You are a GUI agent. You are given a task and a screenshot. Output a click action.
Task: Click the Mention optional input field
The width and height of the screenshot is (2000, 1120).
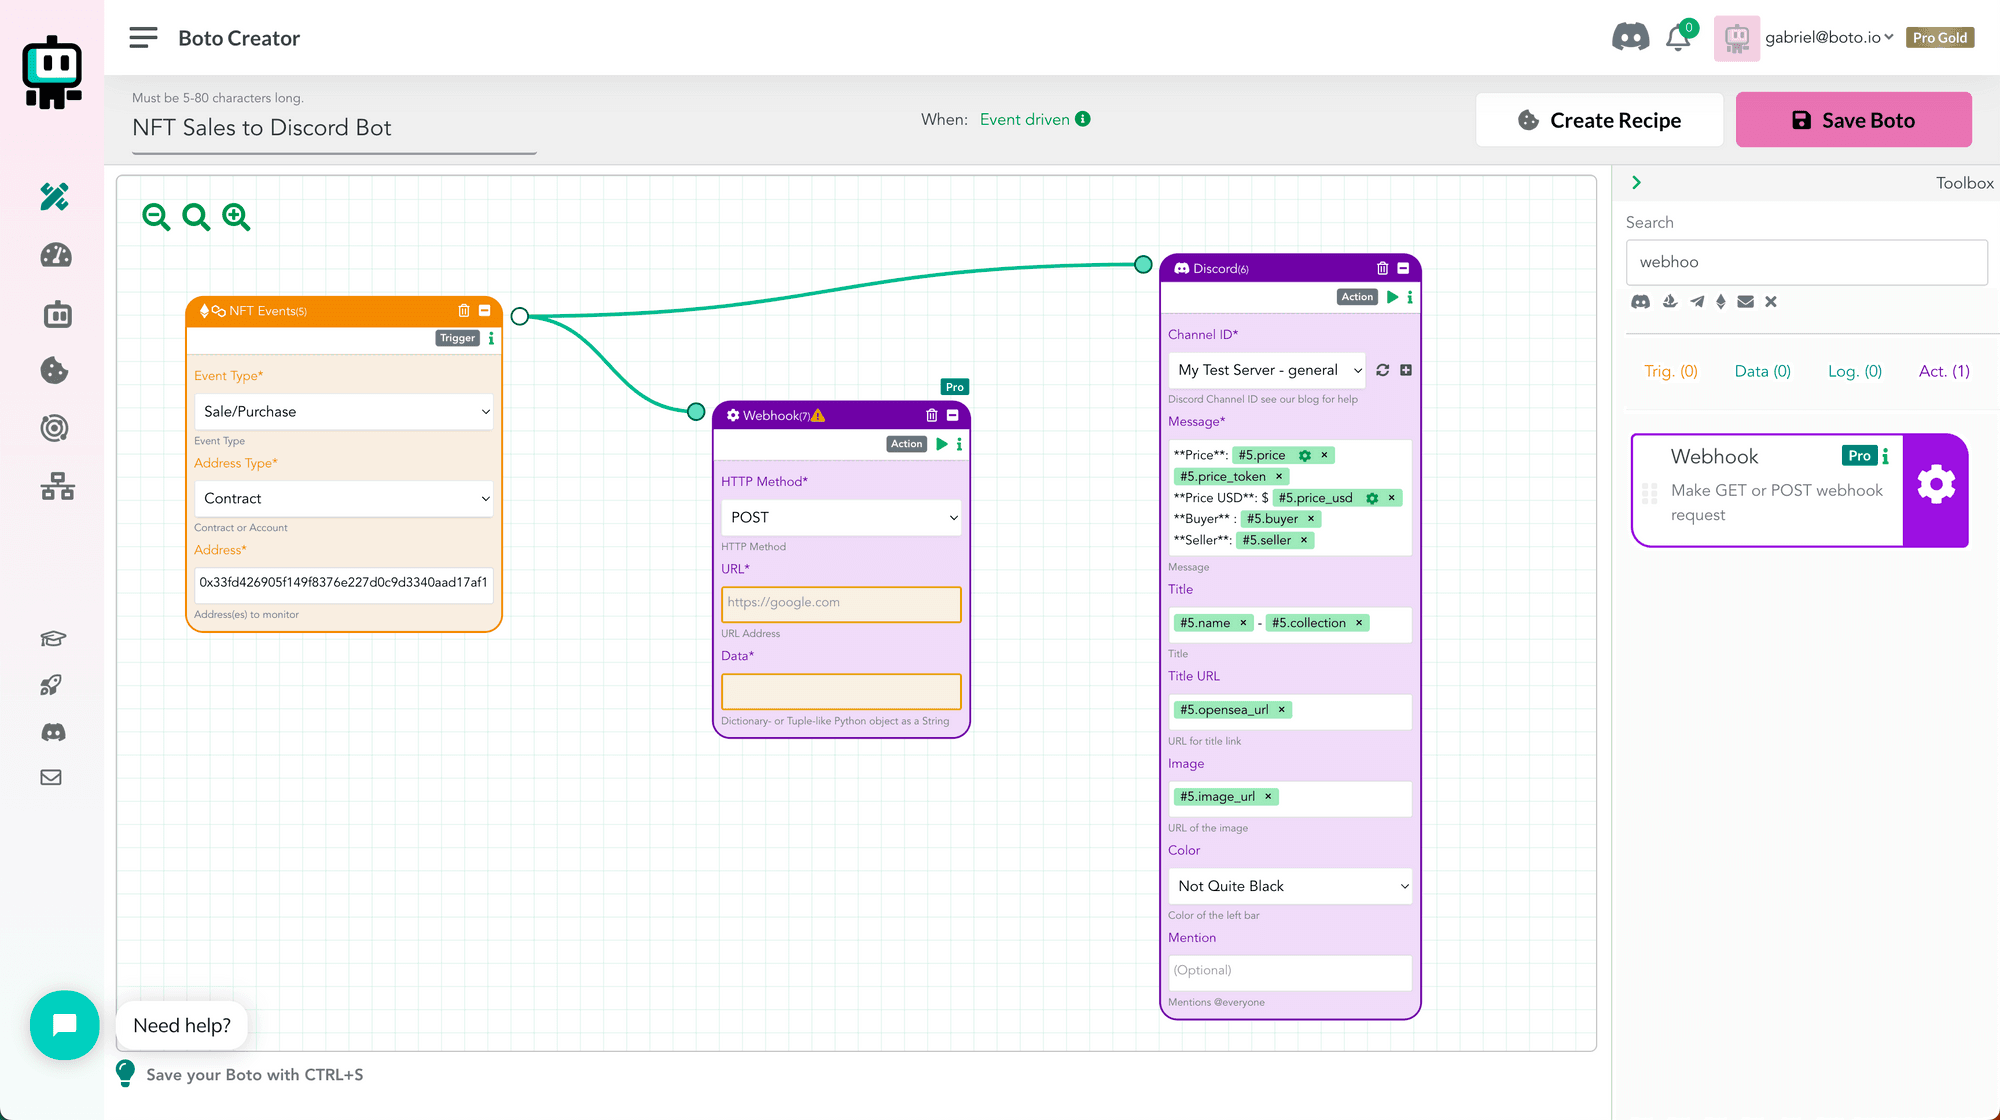[x=1290, y=972]
